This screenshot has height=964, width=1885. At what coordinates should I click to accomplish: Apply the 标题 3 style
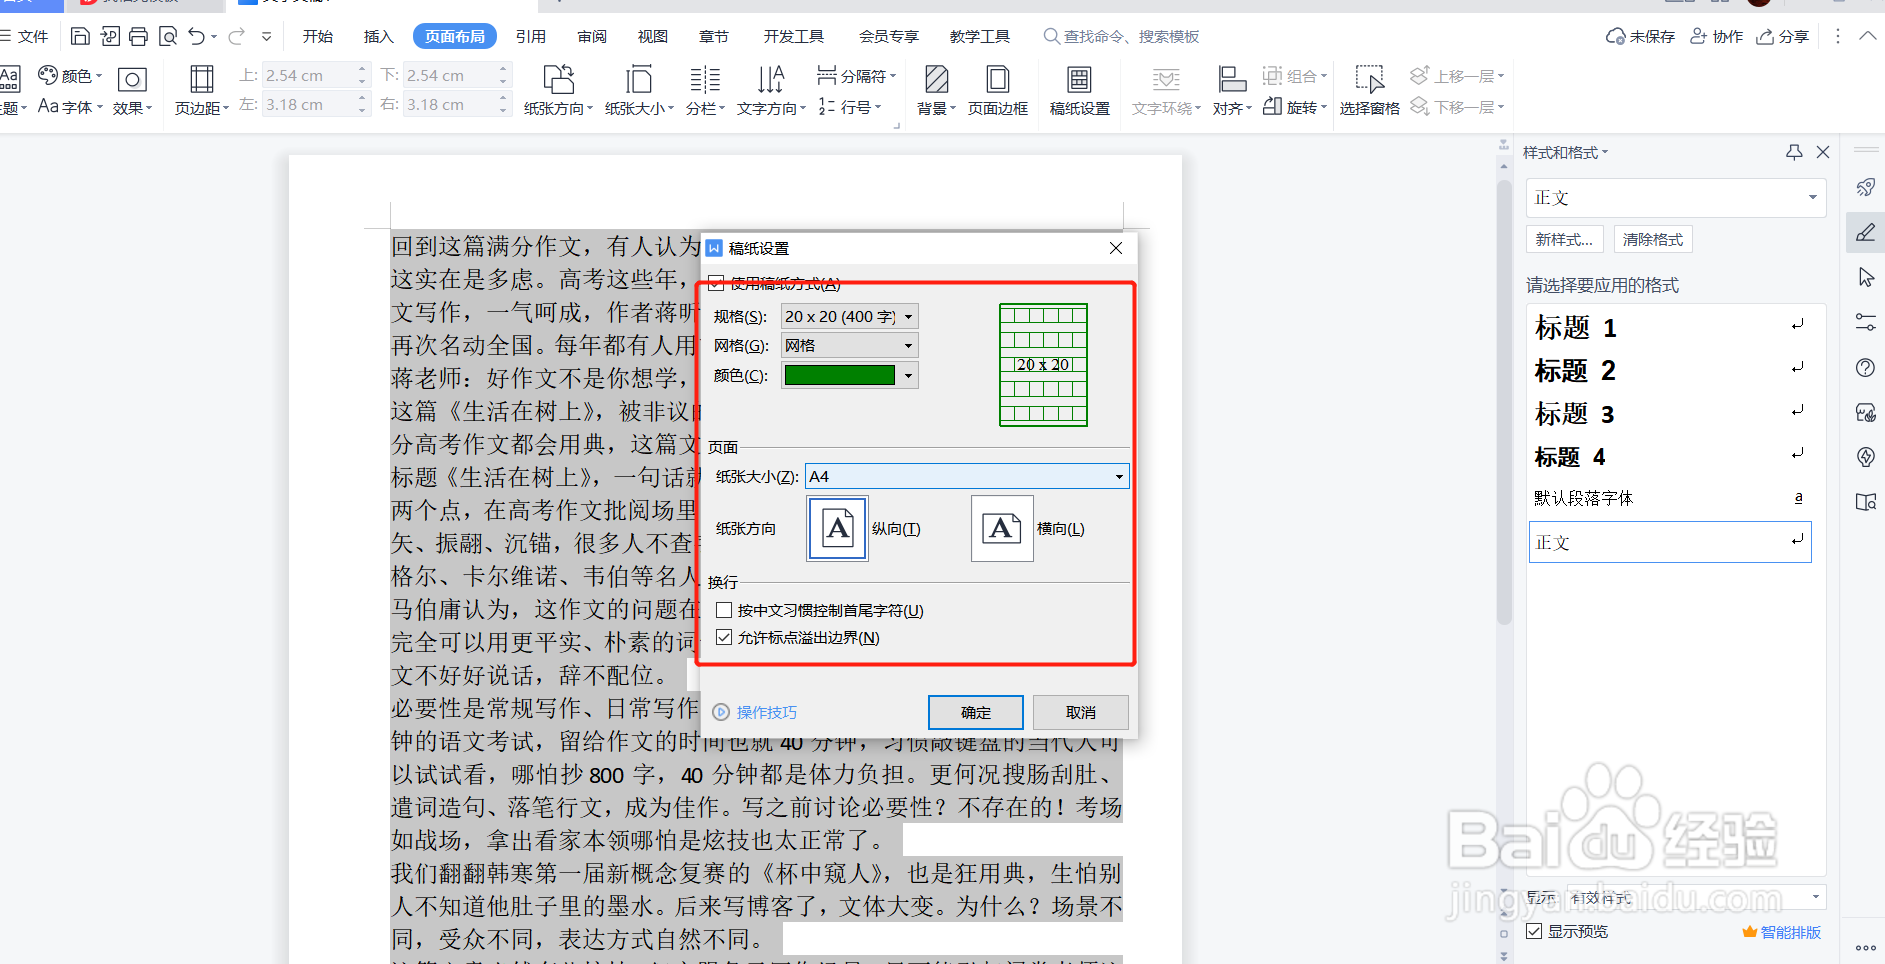click(x=1670, y=413)
